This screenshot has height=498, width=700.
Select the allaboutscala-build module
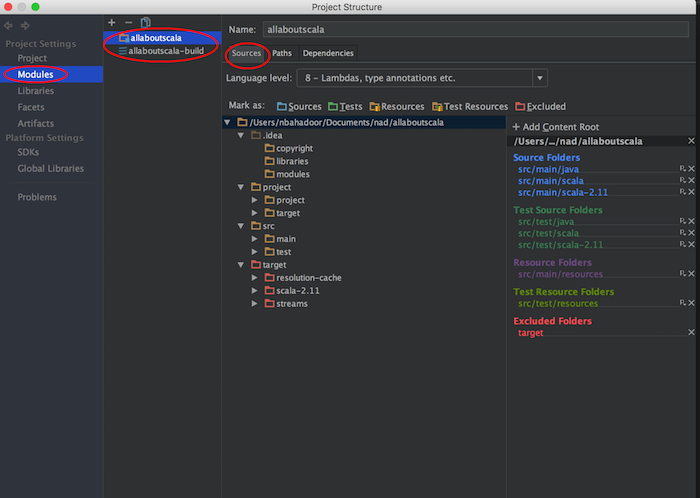tap(162, 51)
